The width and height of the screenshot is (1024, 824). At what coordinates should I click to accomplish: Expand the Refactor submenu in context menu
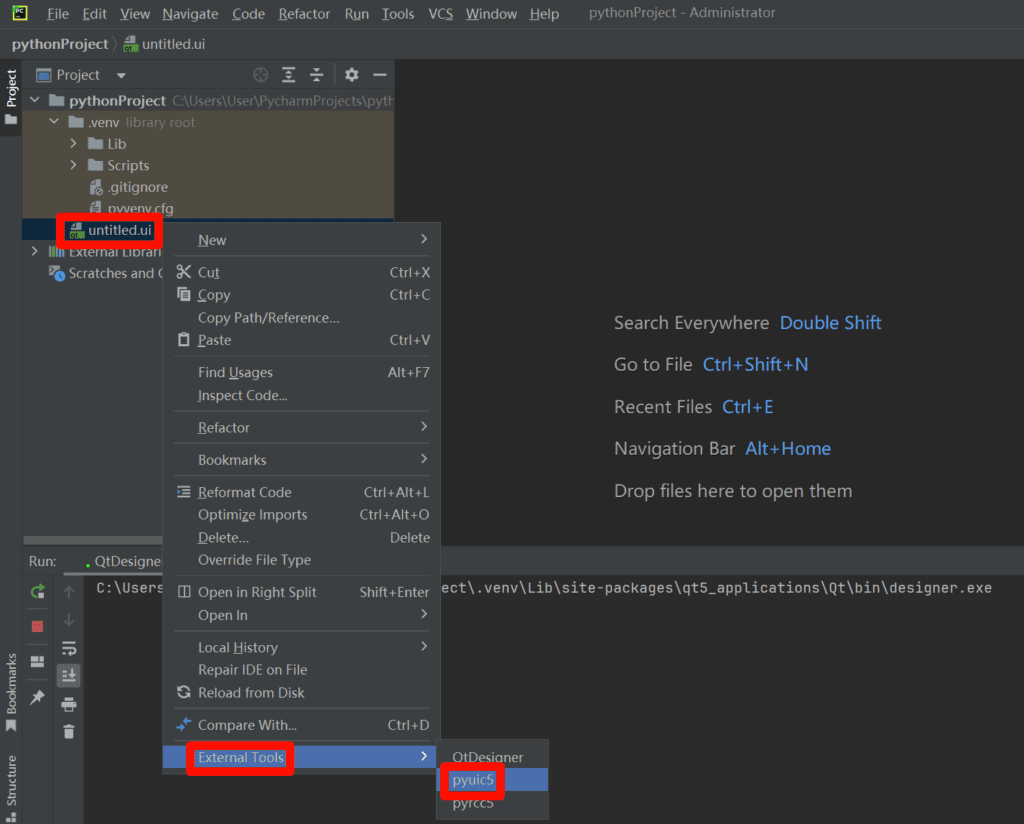pos(424,426)
